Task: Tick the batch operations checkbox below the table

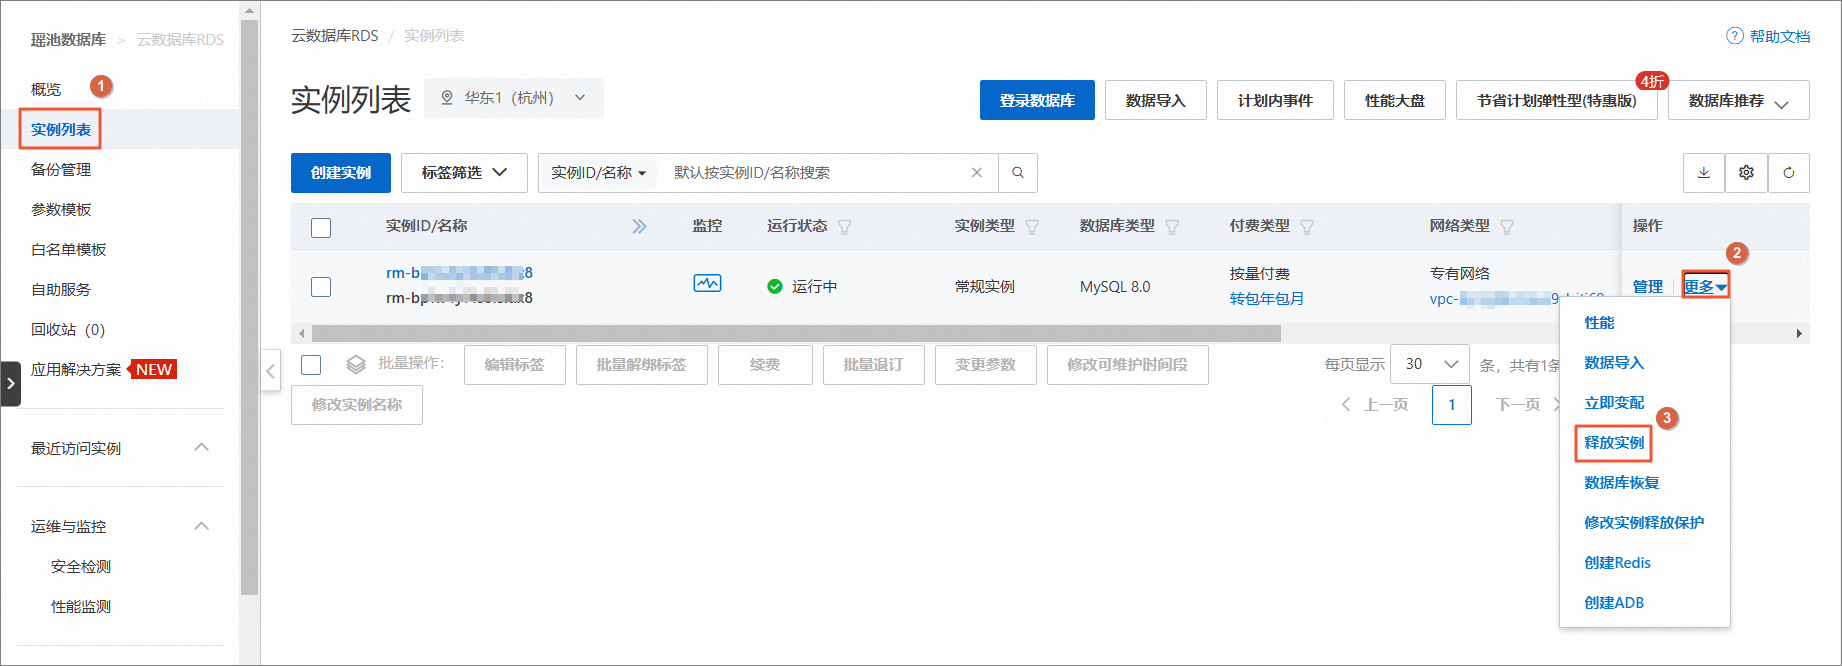Action: click(311, 365)
